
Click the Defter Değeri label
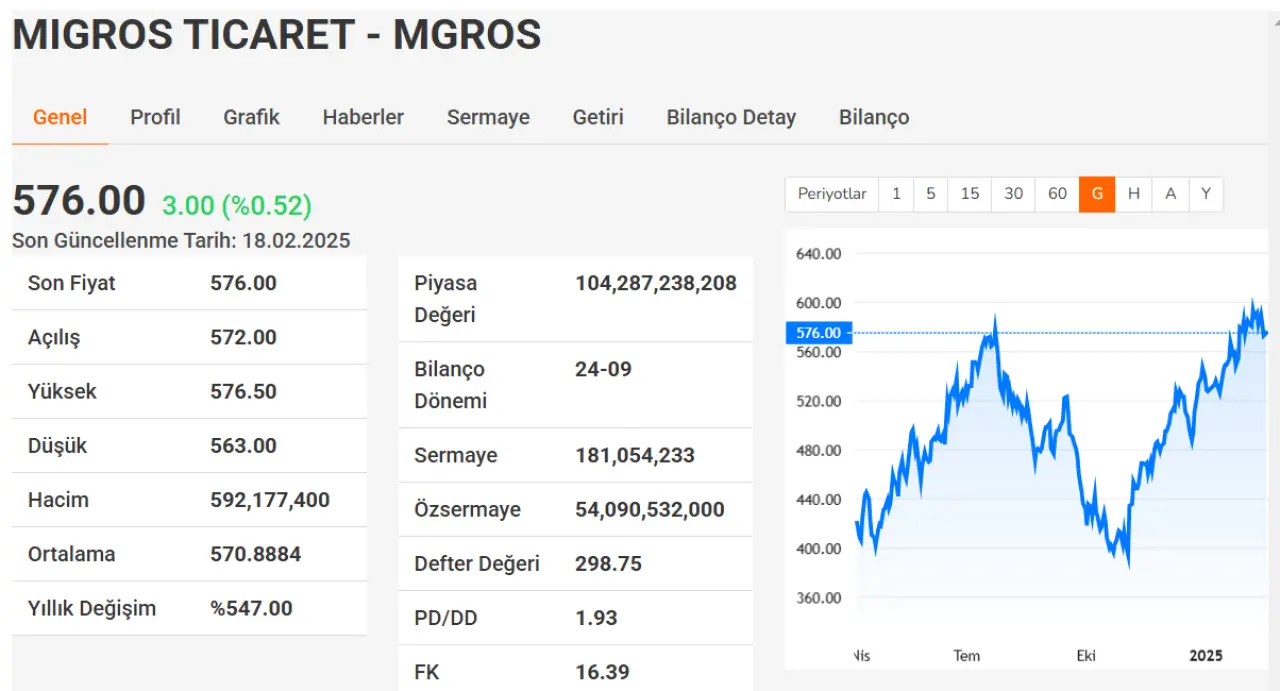click(477, 563)
